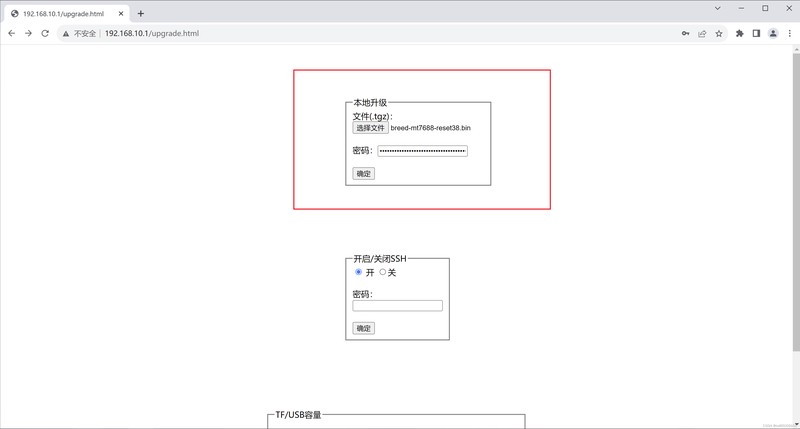The height and width of the screenshot is (429, 800).
Task: Open Chrome three-dot menu
Action: pos(790,34)
